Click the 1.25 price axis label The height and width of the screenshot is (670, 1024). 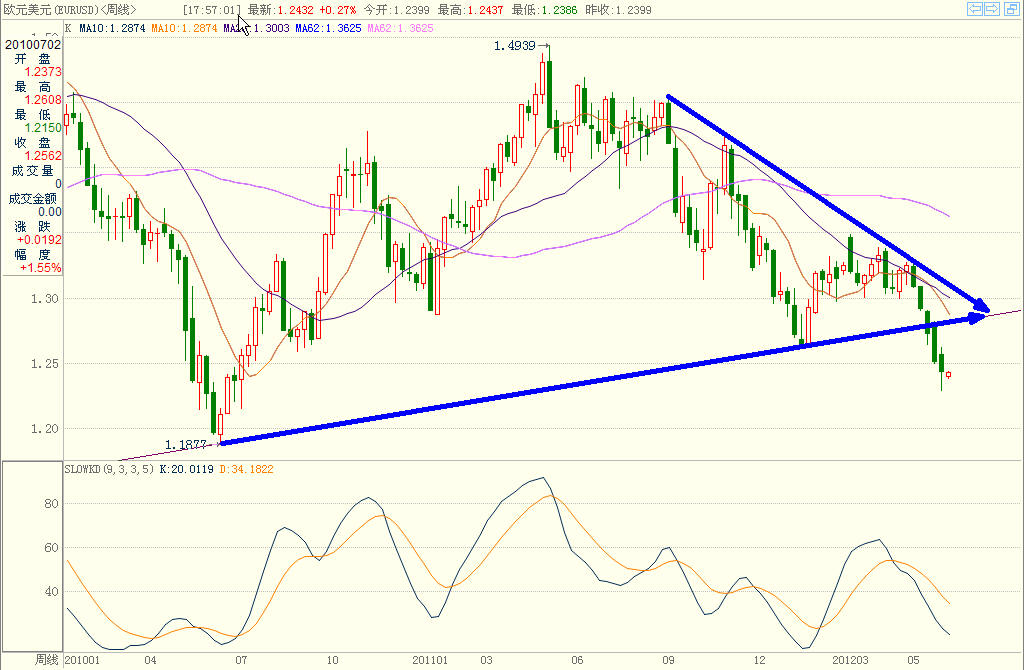tap(44, 364)
